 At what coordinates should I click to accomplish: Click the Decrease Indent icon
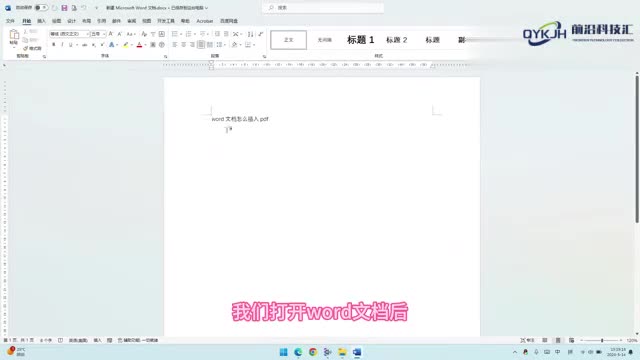tap(217, 34)
